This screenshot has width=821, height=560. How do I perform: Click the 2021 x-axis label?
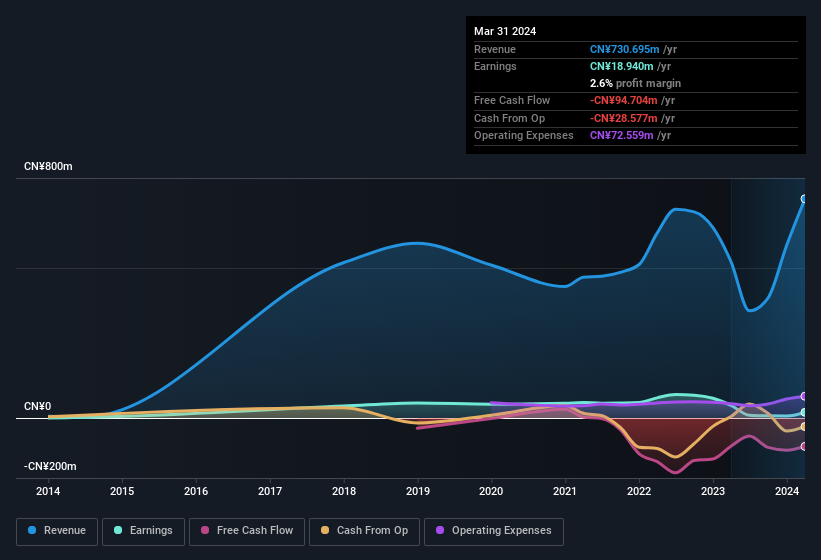(x=565, y=491)
